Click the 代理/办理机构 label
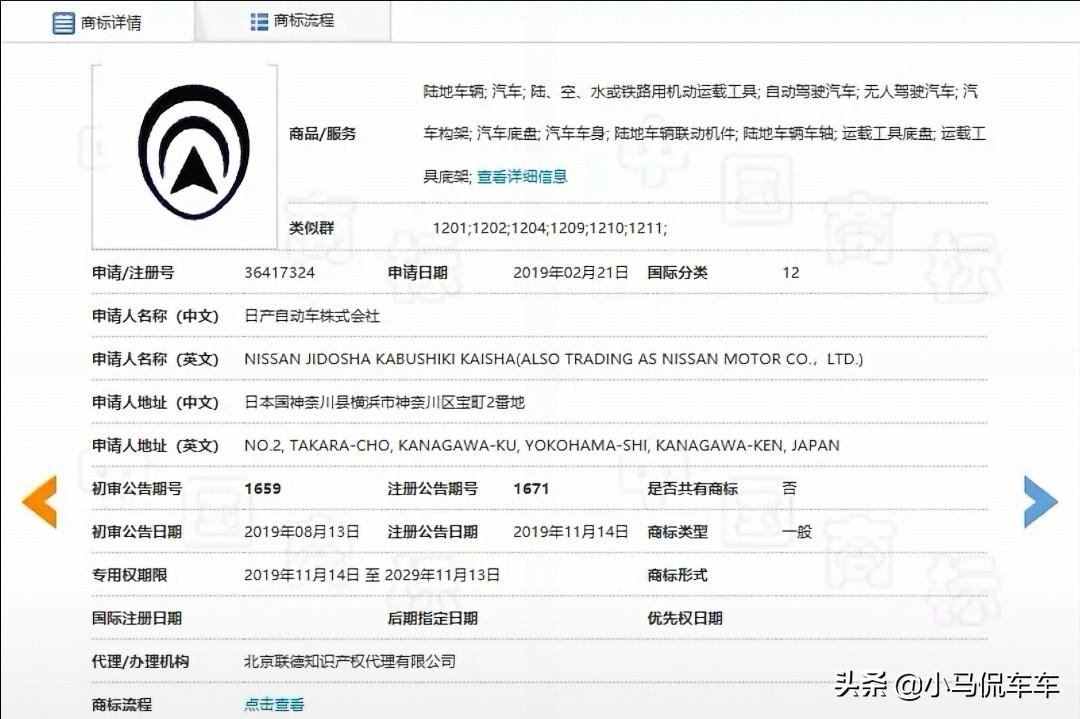 [x=140, y=661]
